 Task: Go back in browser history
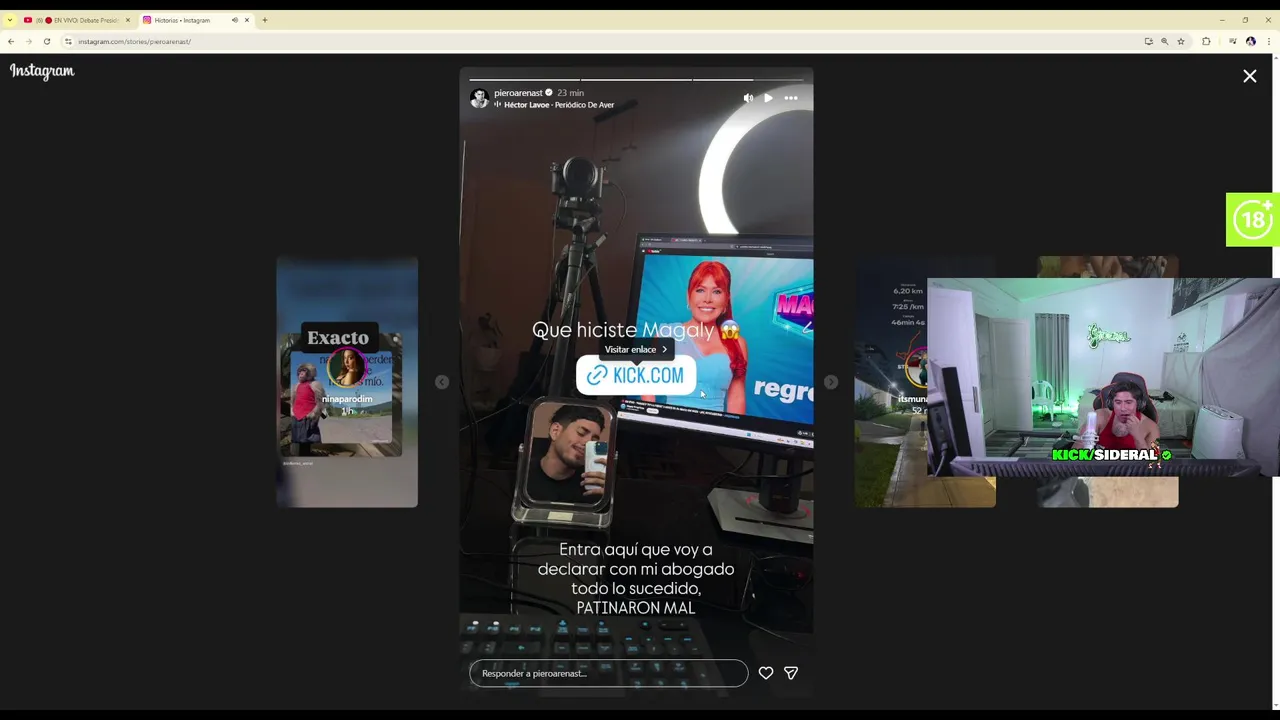11,41
